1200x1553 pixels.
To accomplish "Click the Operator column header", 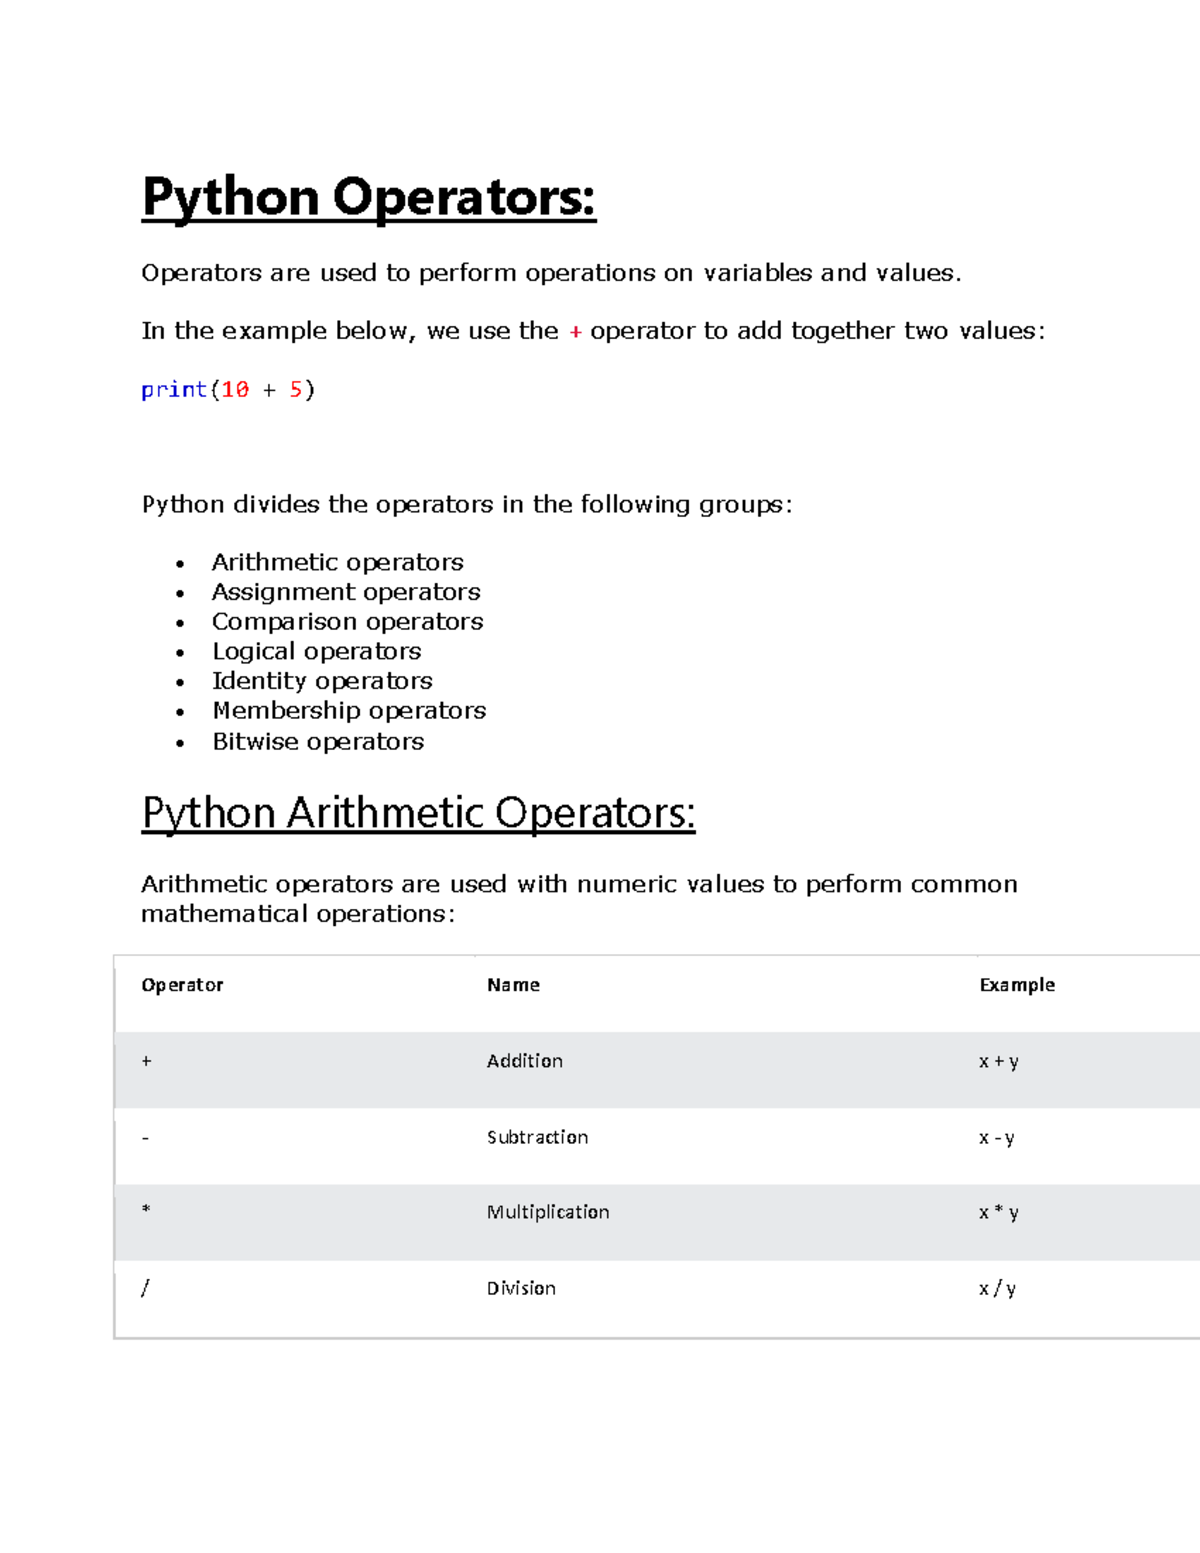I will pos(182,985).
